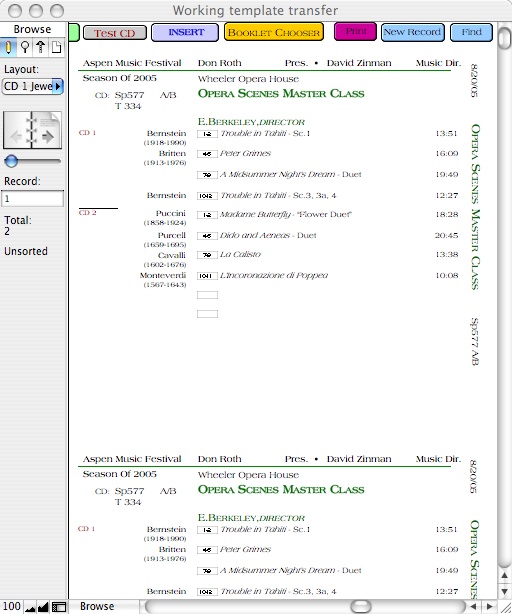Open Browse mode pop-up in bottom bar
This screenshot has width=512, height=614.
point(104,606)
